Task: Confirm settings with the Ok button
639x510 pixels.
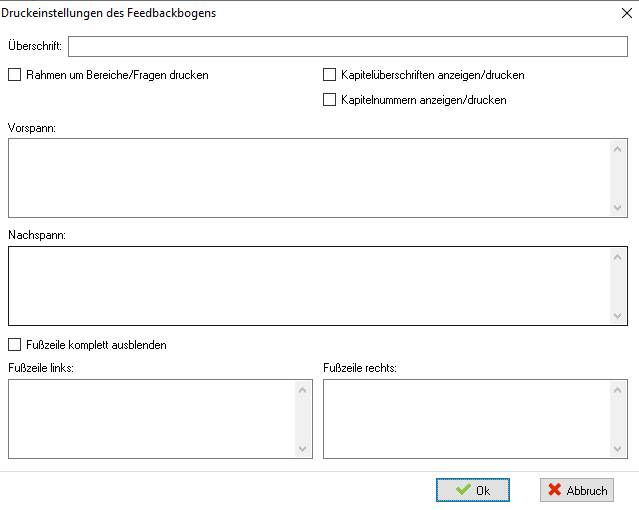Action: coord(473,490)
